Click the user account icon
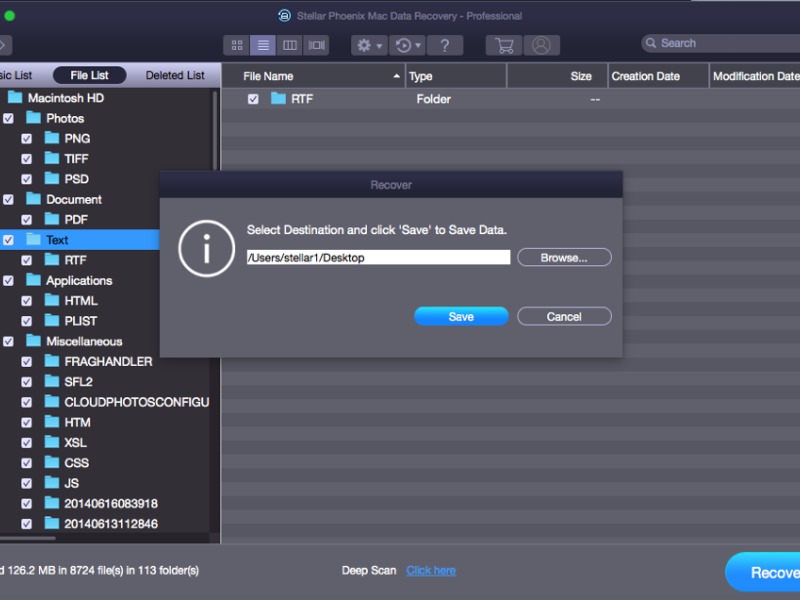This screenshot has height=600, width=800. [541, 45]
